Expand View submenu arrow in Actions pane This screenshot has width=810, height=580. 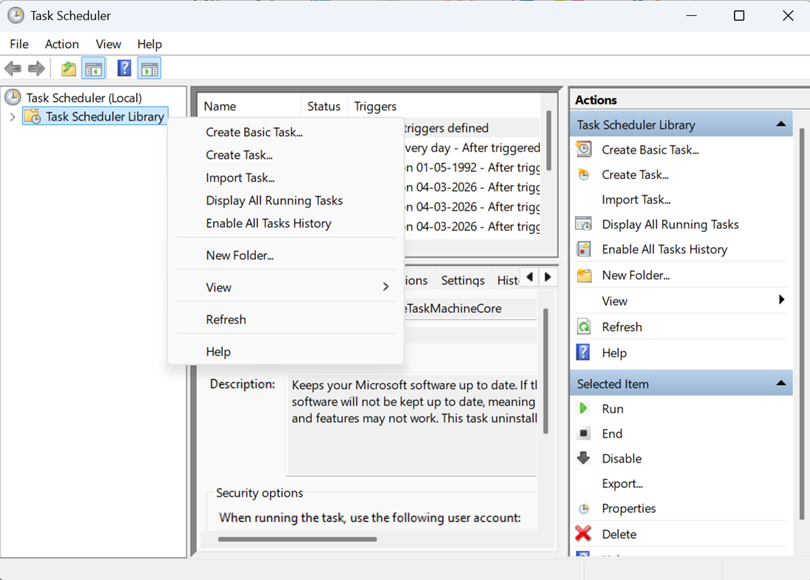point(781,300)
